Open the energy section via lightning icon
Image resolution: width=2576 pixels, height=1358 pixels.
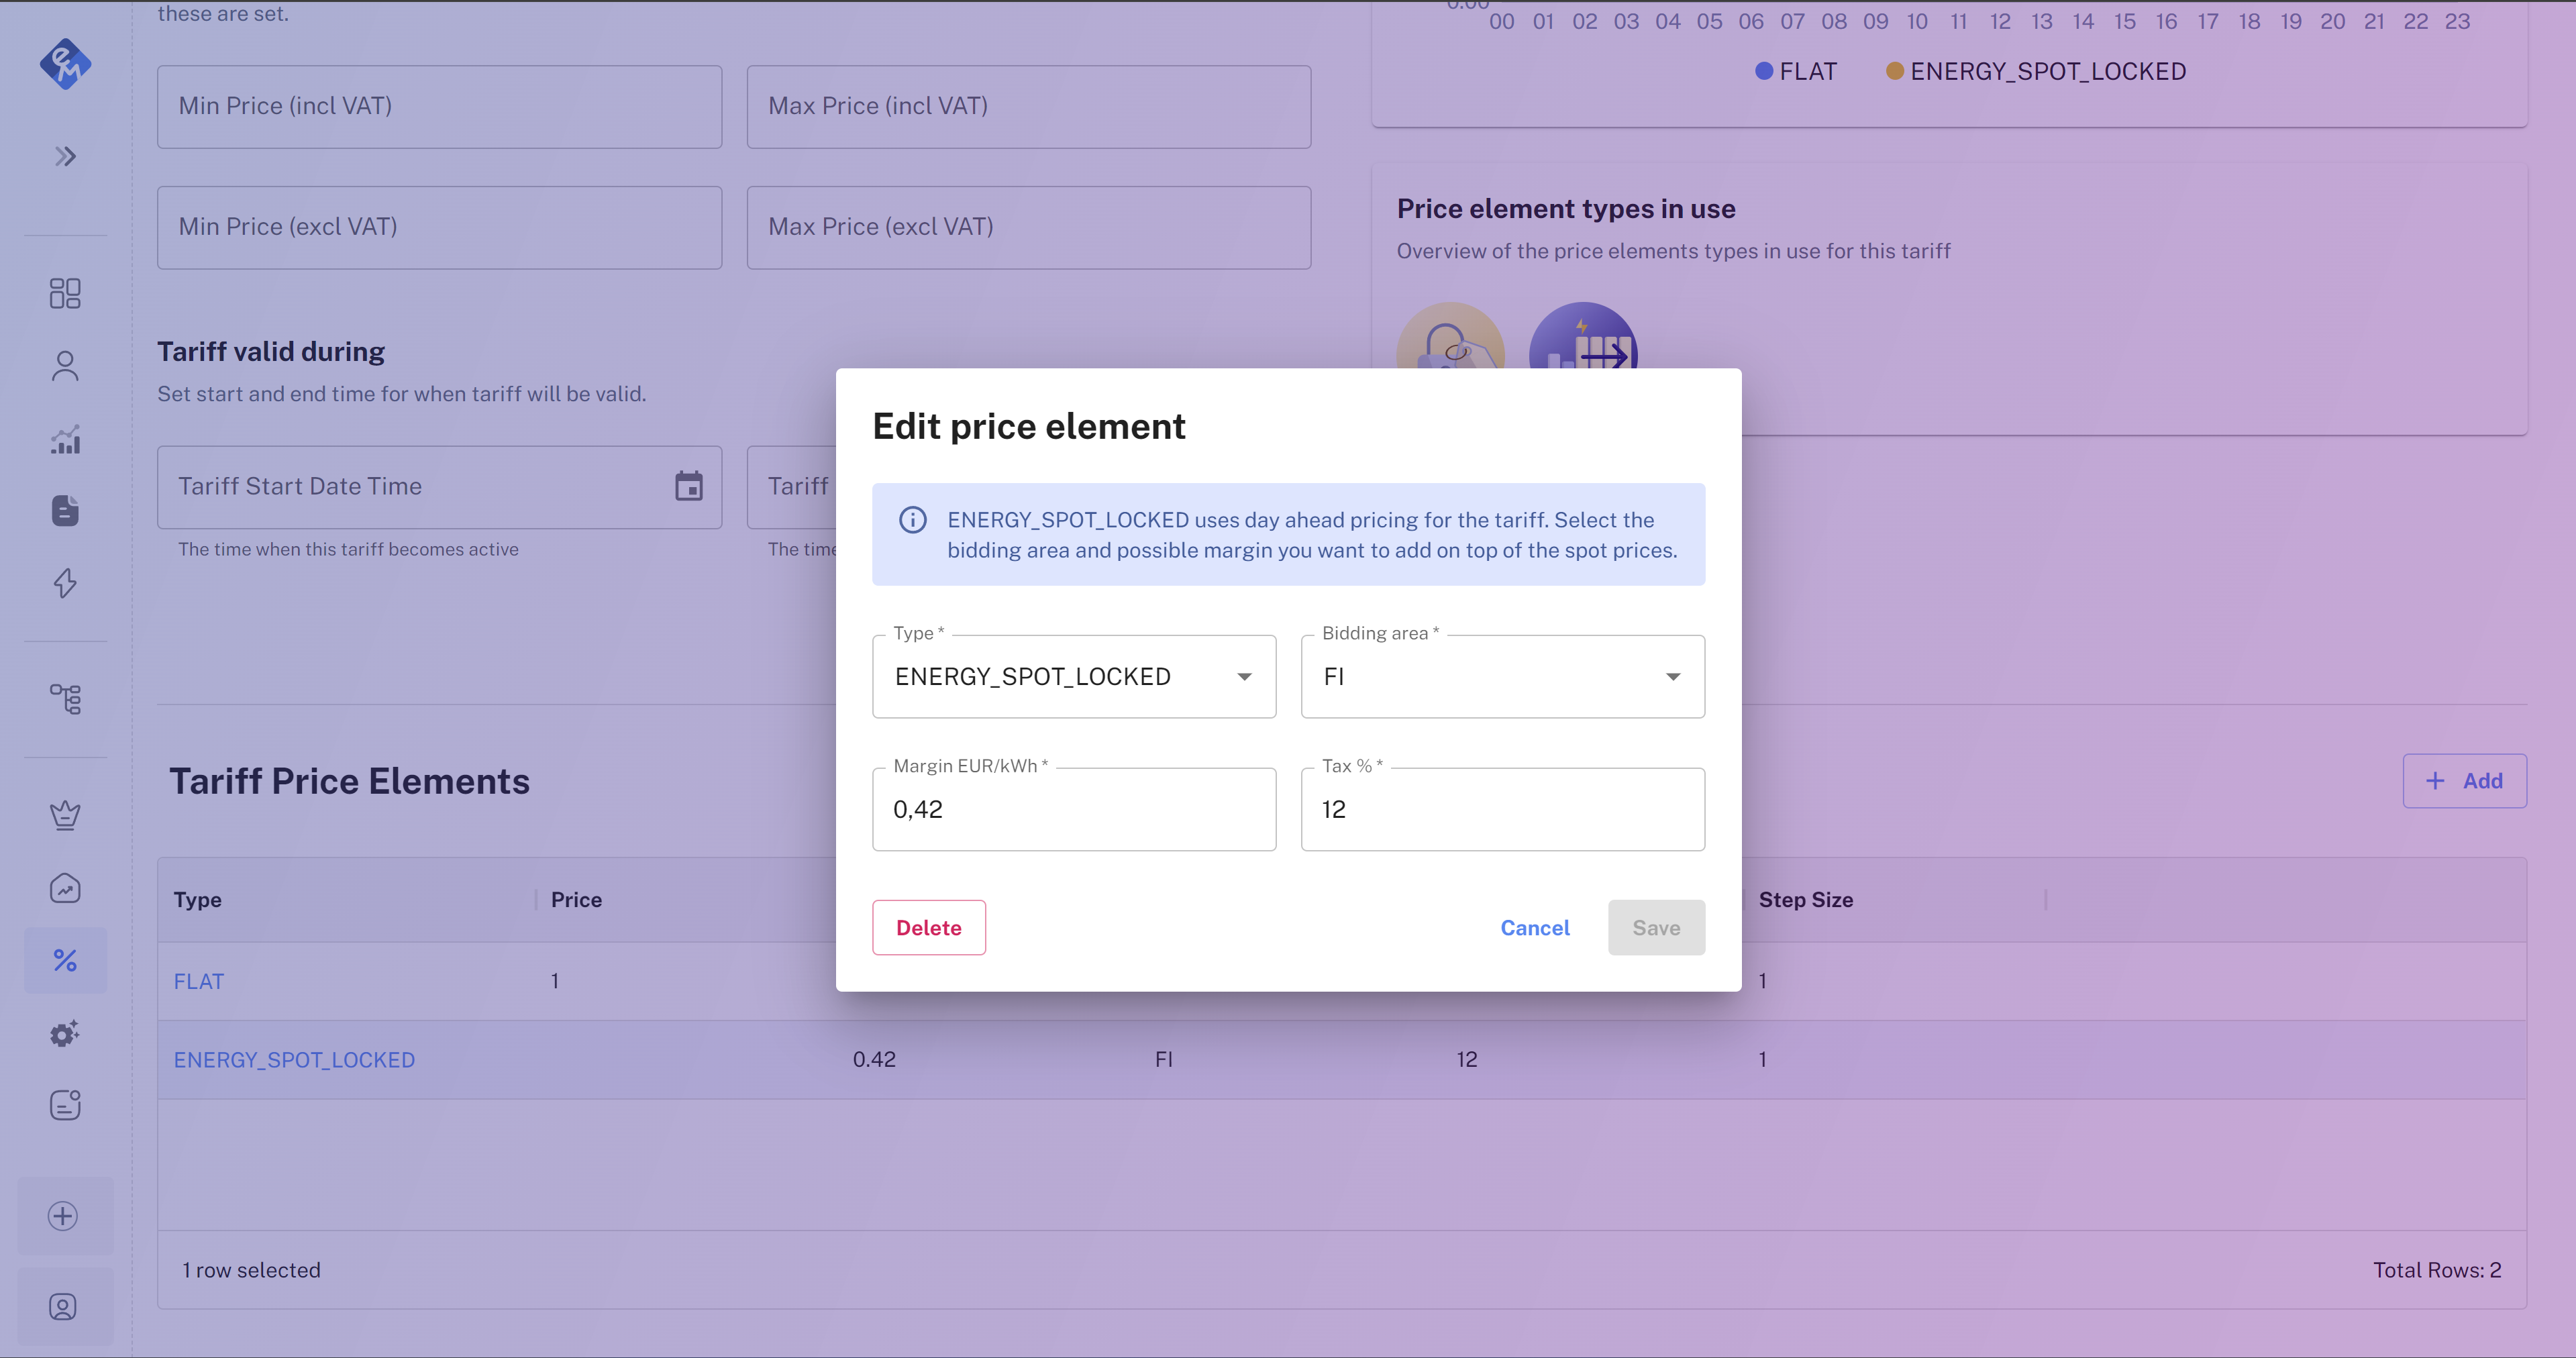point(65,583)
